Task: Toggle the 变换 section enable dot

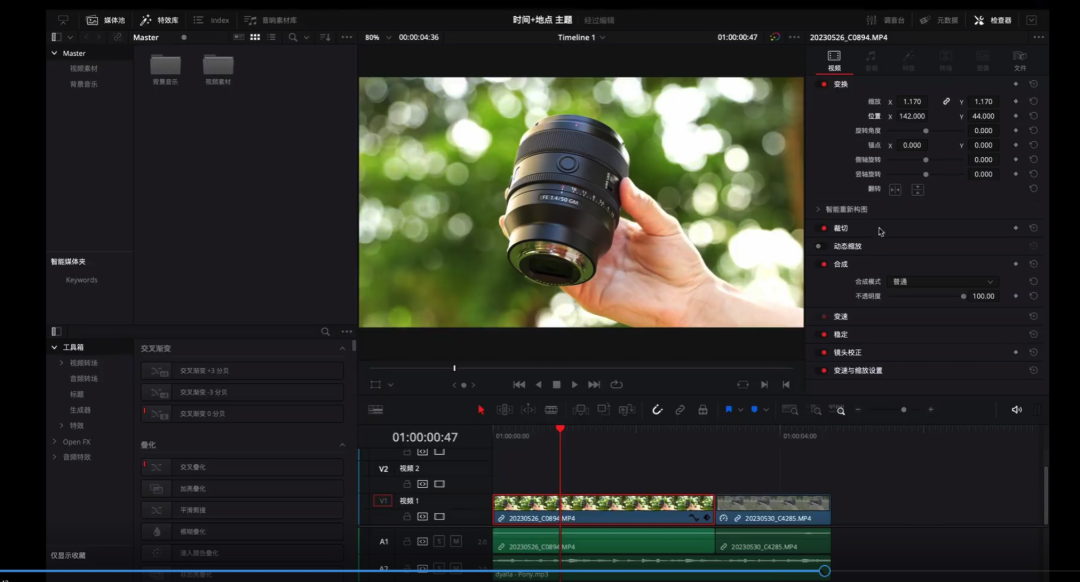Action: click(824, 84)
